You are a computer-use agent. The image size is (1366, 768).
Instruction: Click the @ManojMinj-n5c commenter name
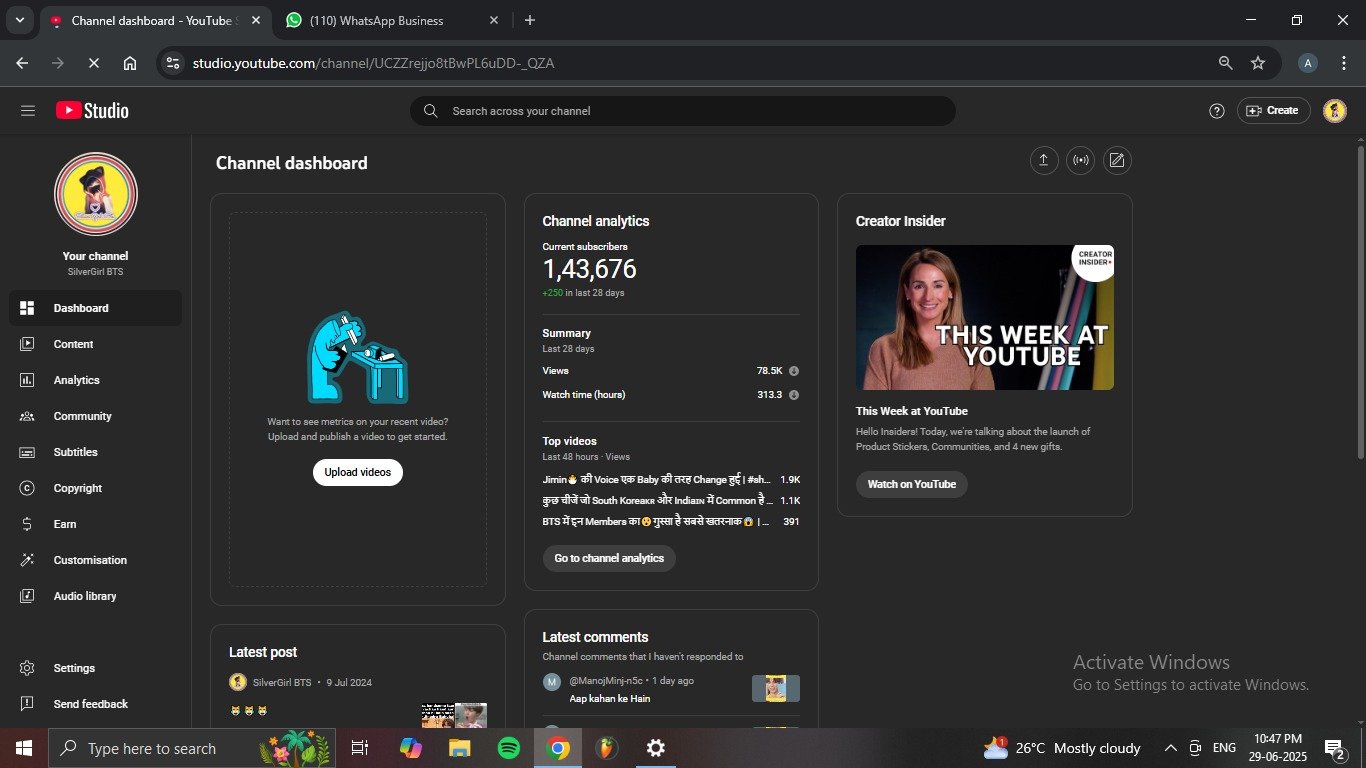point(607,681)
